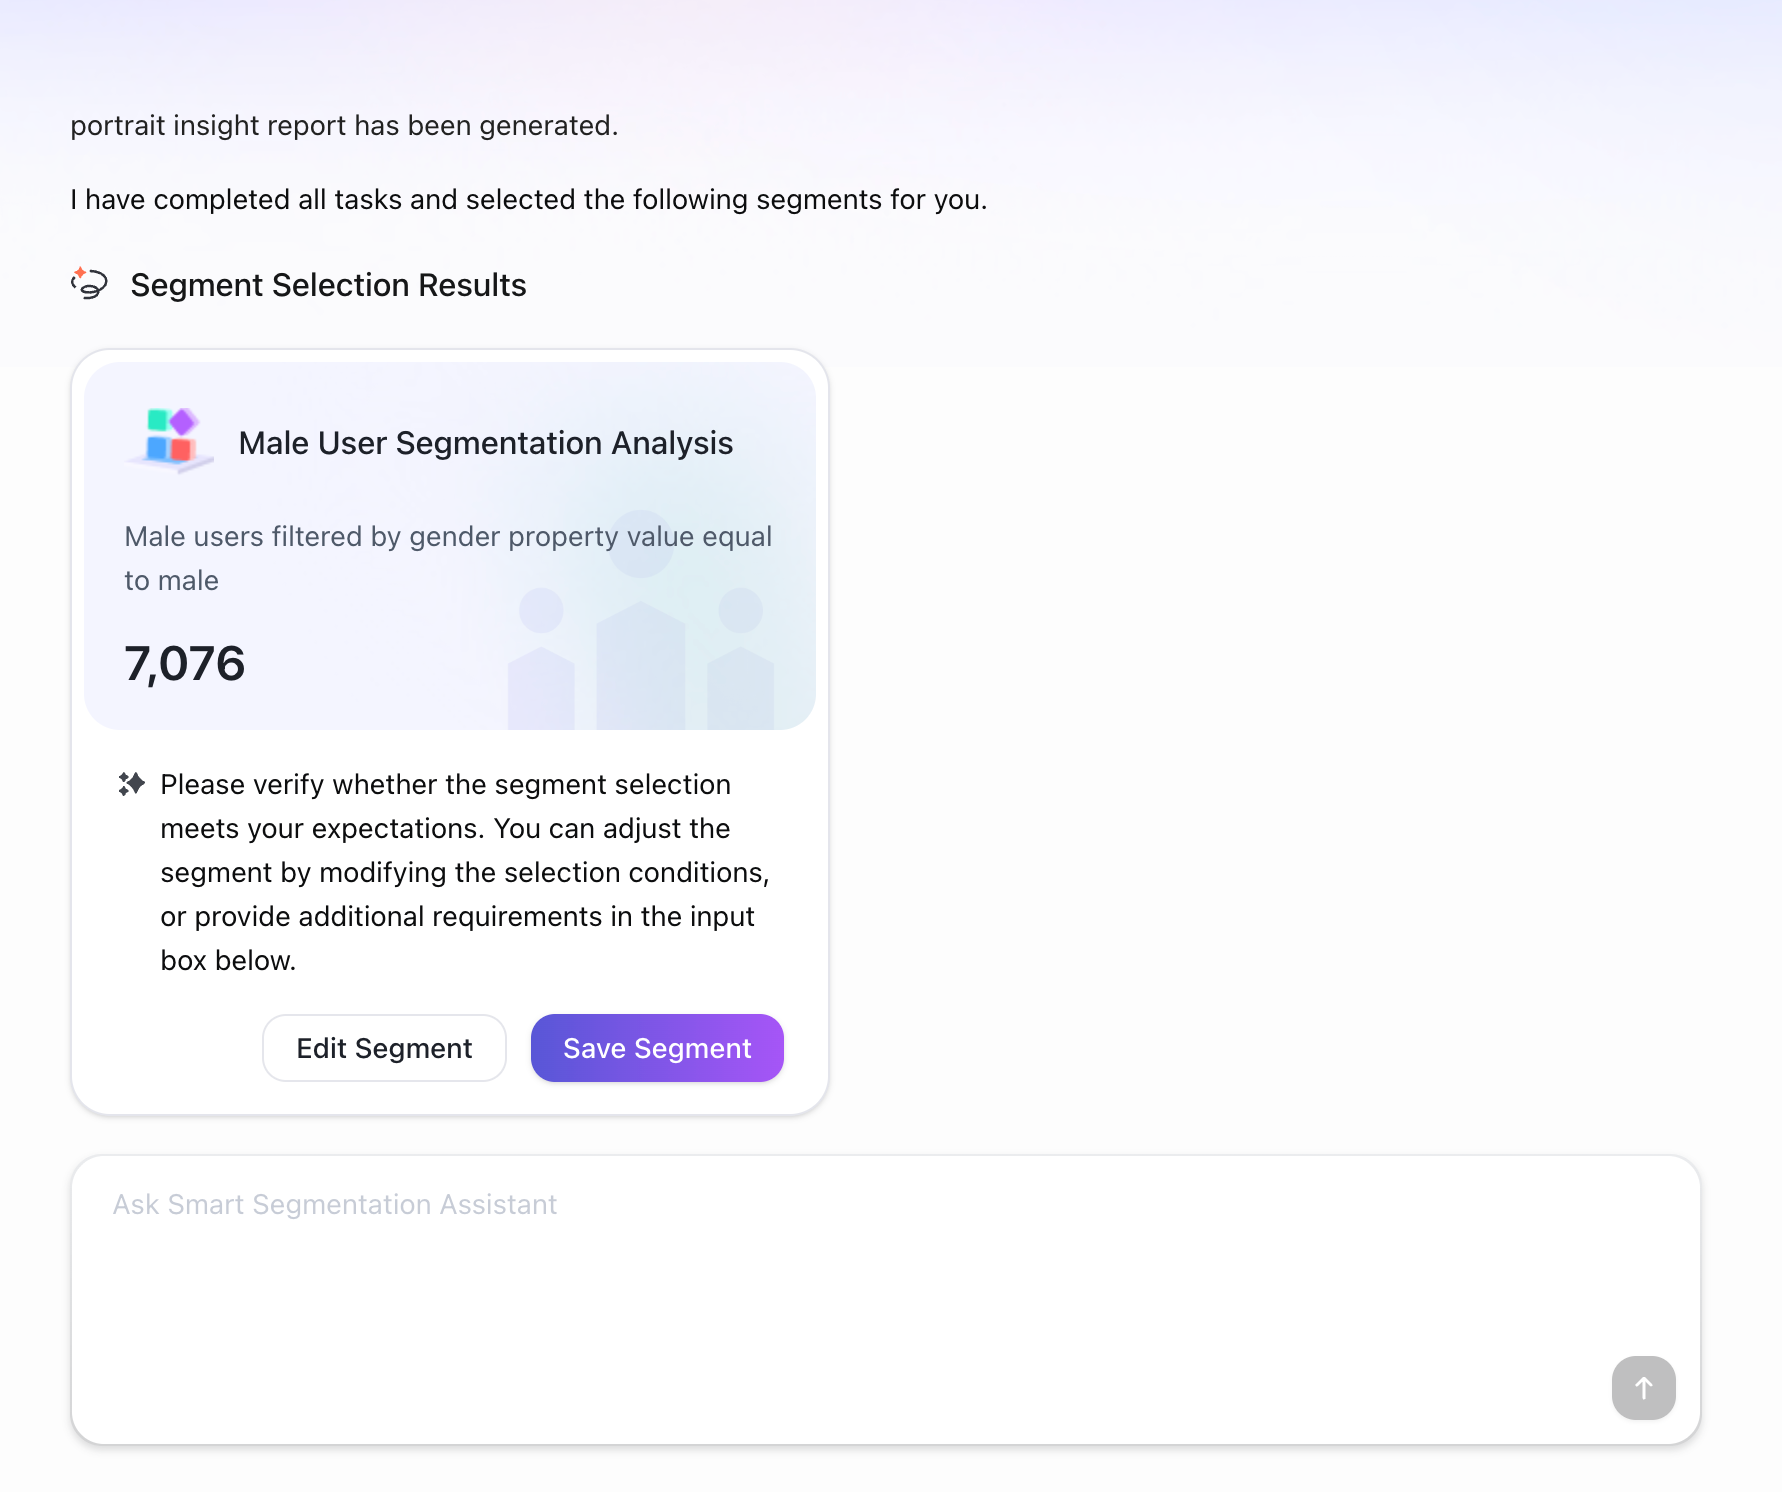
Task: Click the lasso icon beside Segment Selection Results
Action: pyautogui.click(x=89, y=284)
